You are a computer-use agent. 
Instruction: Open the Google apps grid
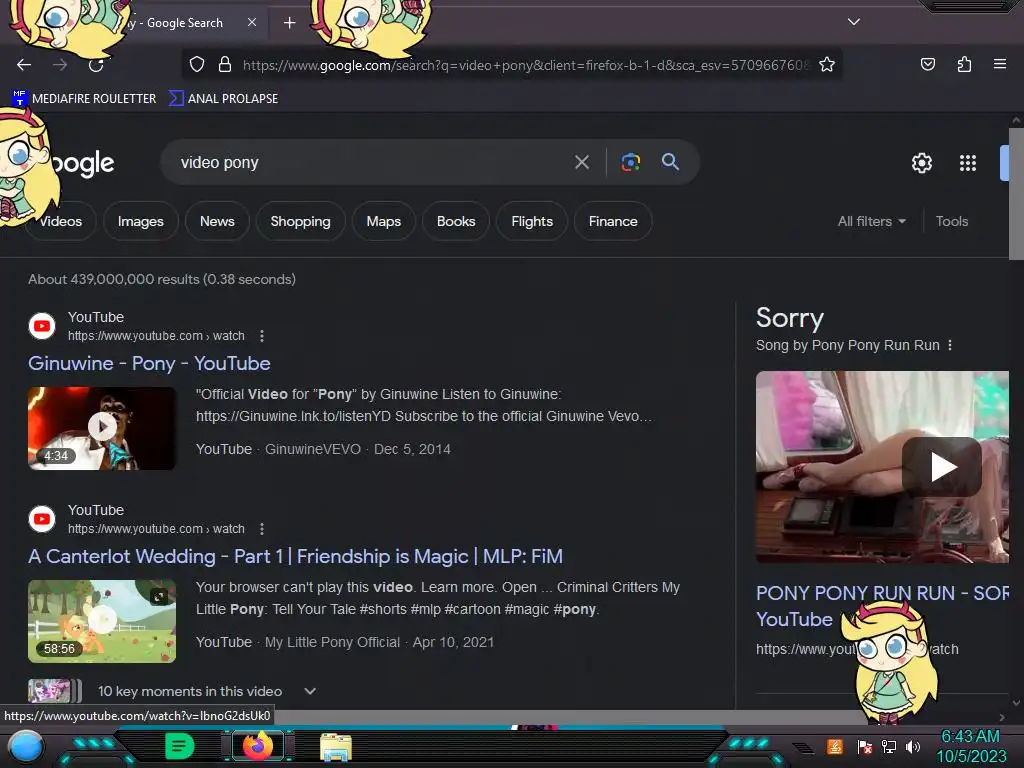(x=967, y=163)
